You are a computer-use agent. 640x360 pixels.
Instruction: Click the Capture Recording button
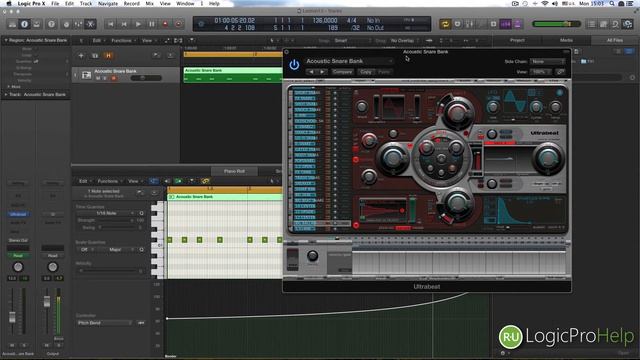(178, 24)
